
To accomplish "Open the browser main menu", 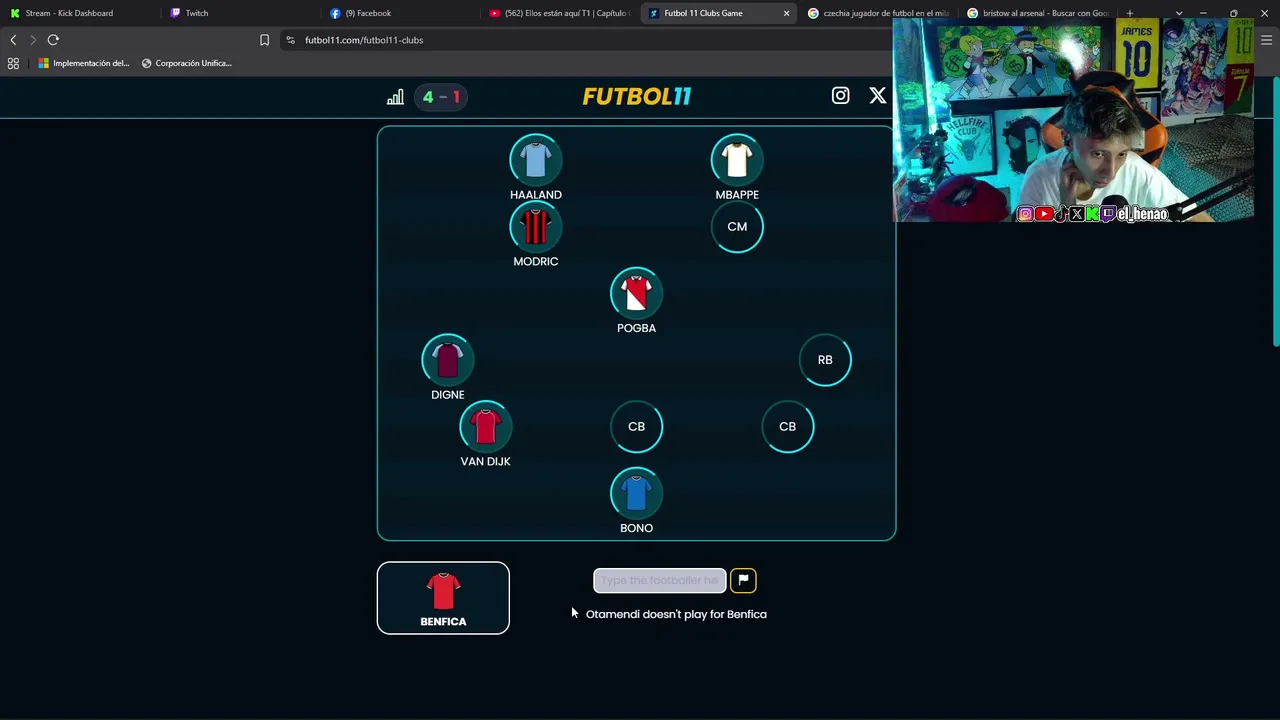I will 1266,40.
